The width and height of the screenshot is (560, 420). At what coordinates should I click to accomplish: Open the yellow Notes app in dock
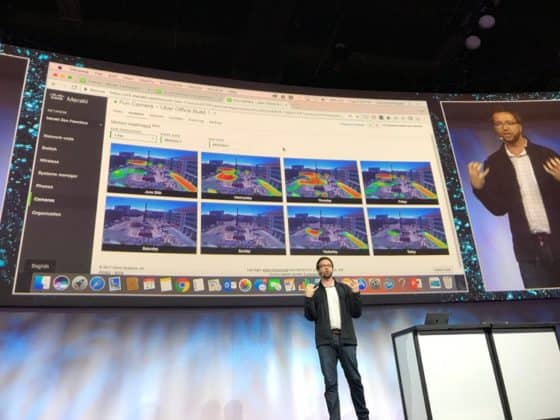click(x=166, y=285)
